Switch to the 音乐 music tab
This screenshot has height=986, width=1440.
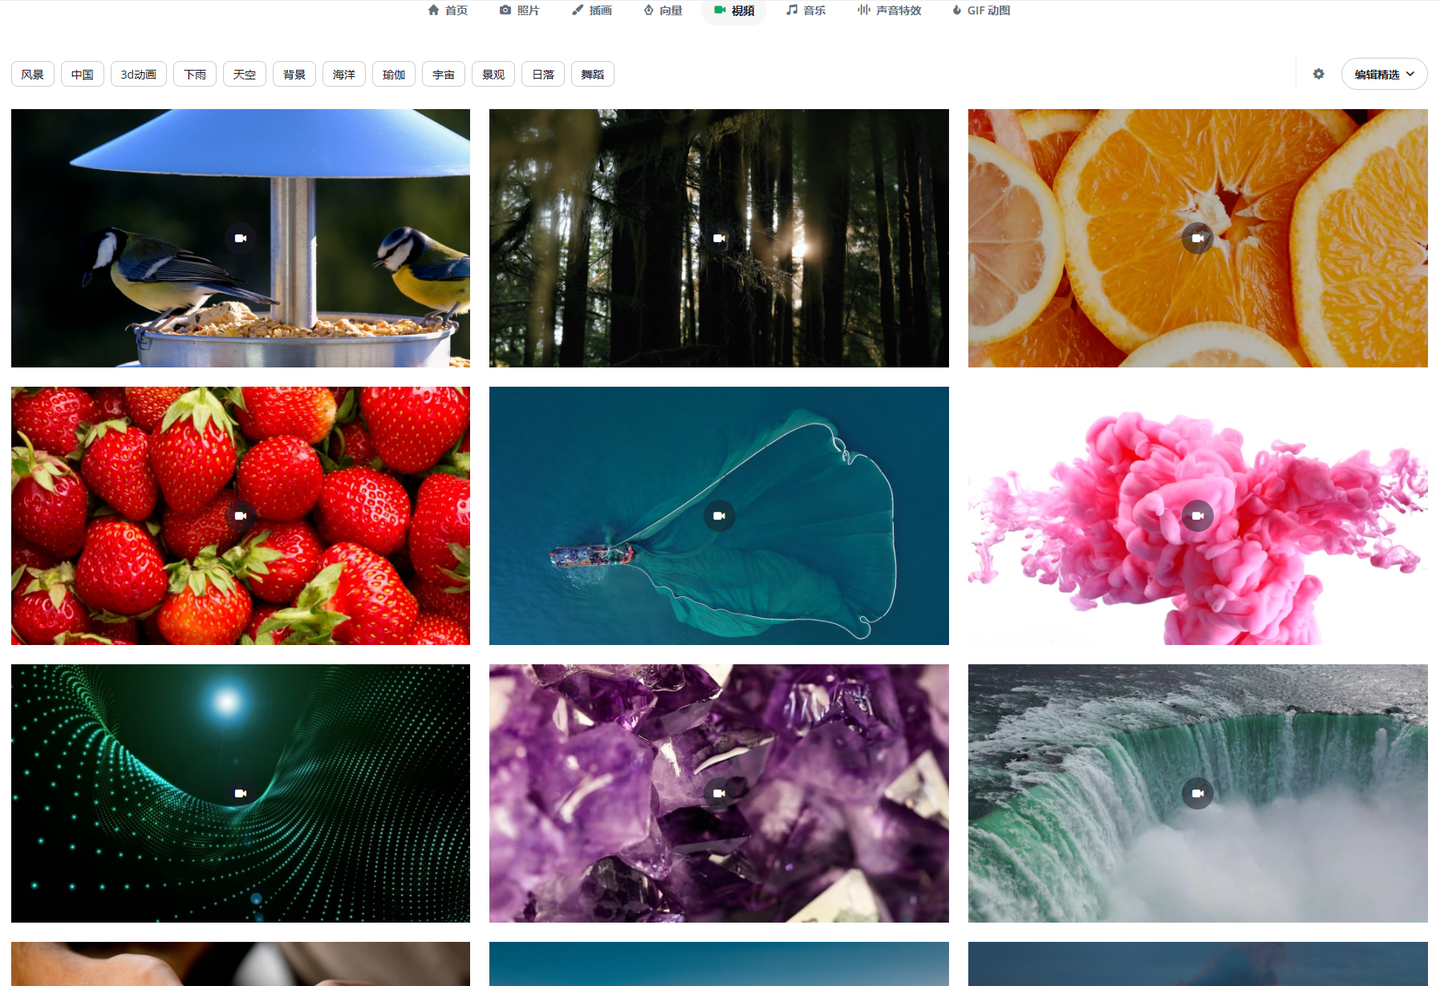click(x=805, y=10)
